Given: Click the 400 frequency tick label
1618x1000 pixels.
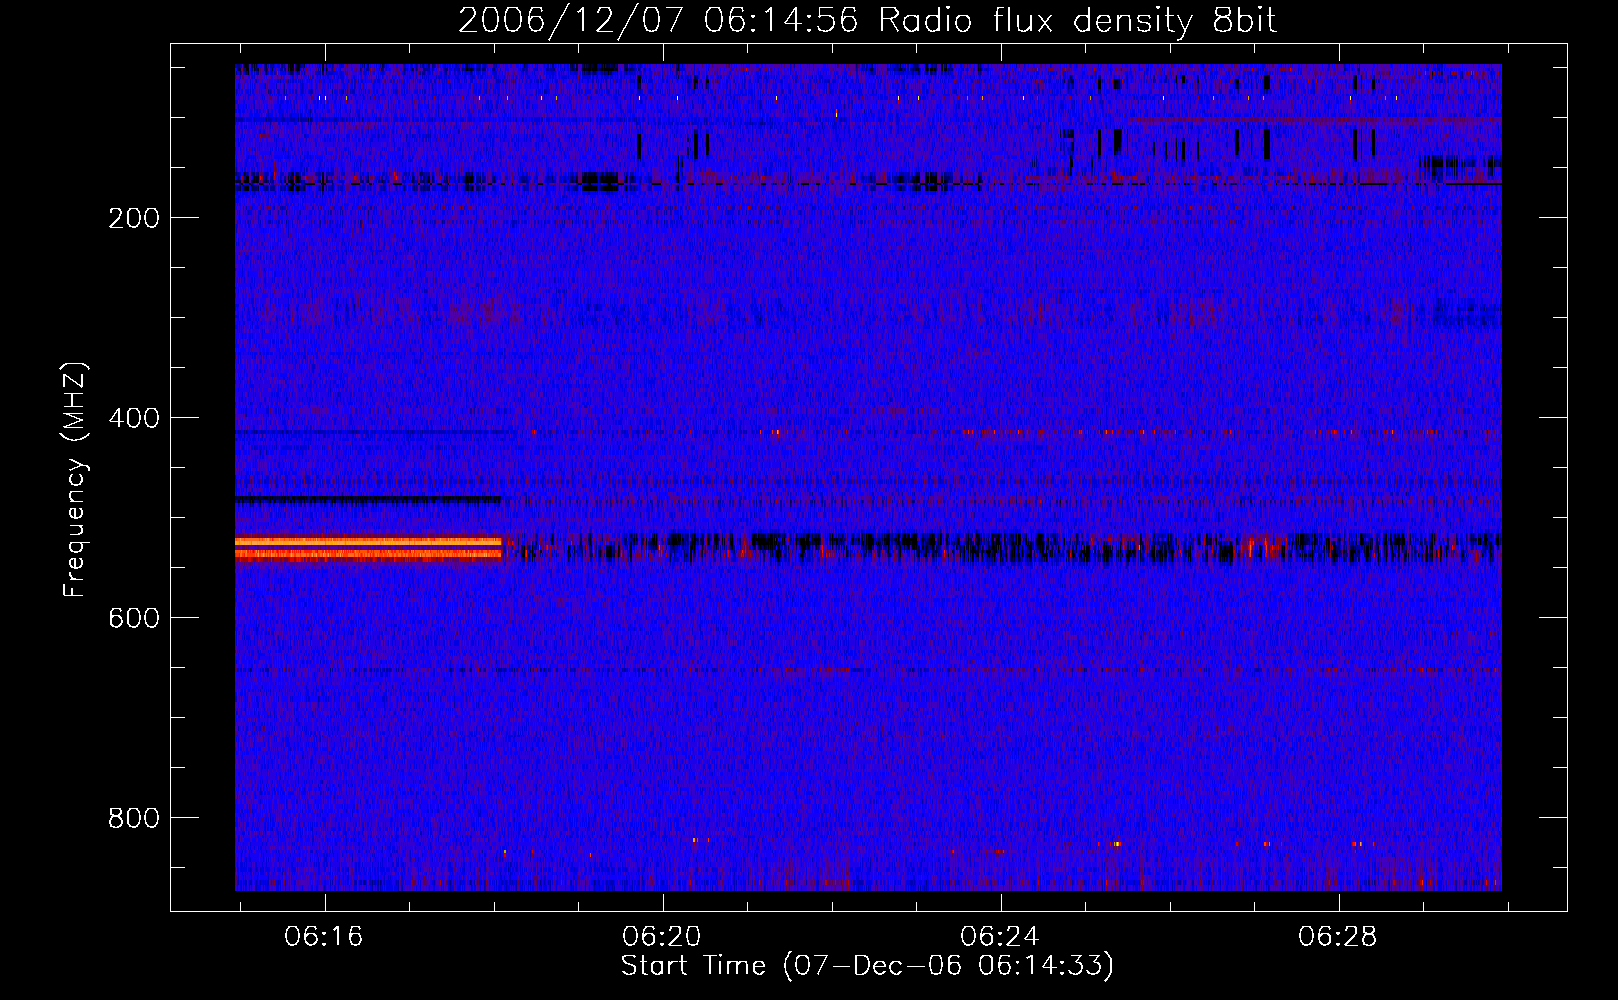Looking at the screenshot, I should [x=134, y=419].
